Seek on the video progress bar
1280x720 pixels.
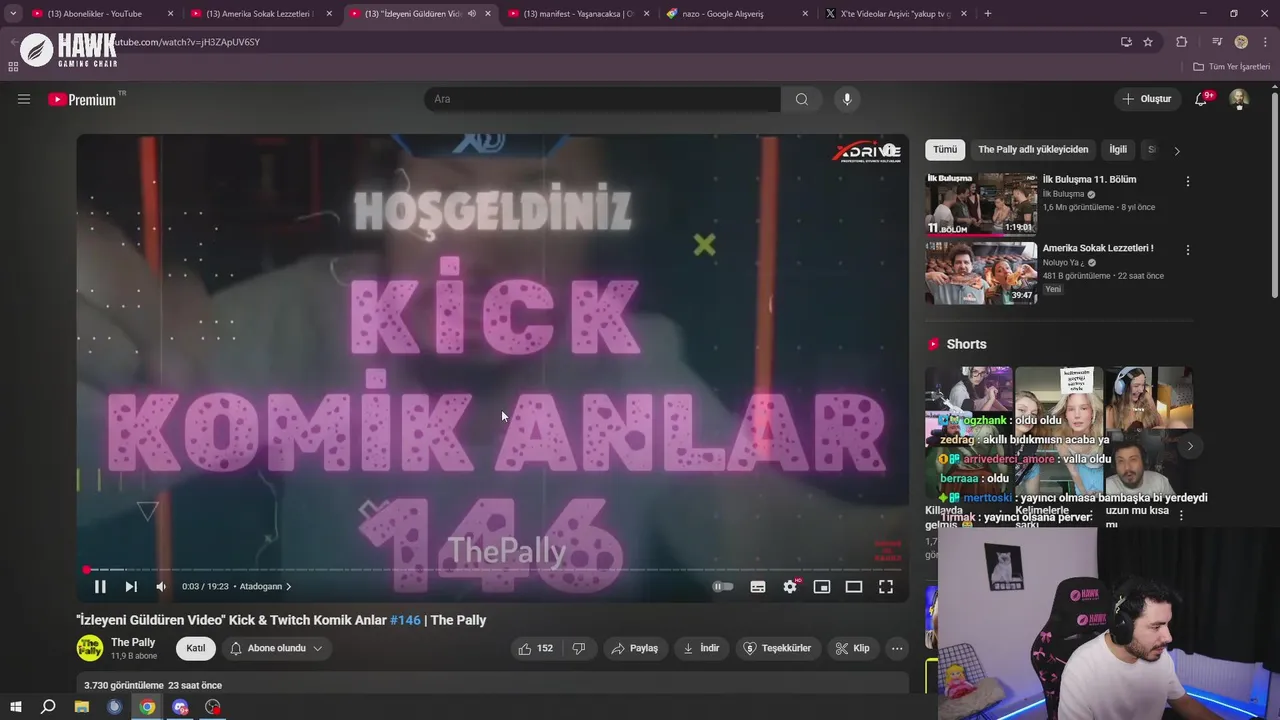click(x=492, y=570)
